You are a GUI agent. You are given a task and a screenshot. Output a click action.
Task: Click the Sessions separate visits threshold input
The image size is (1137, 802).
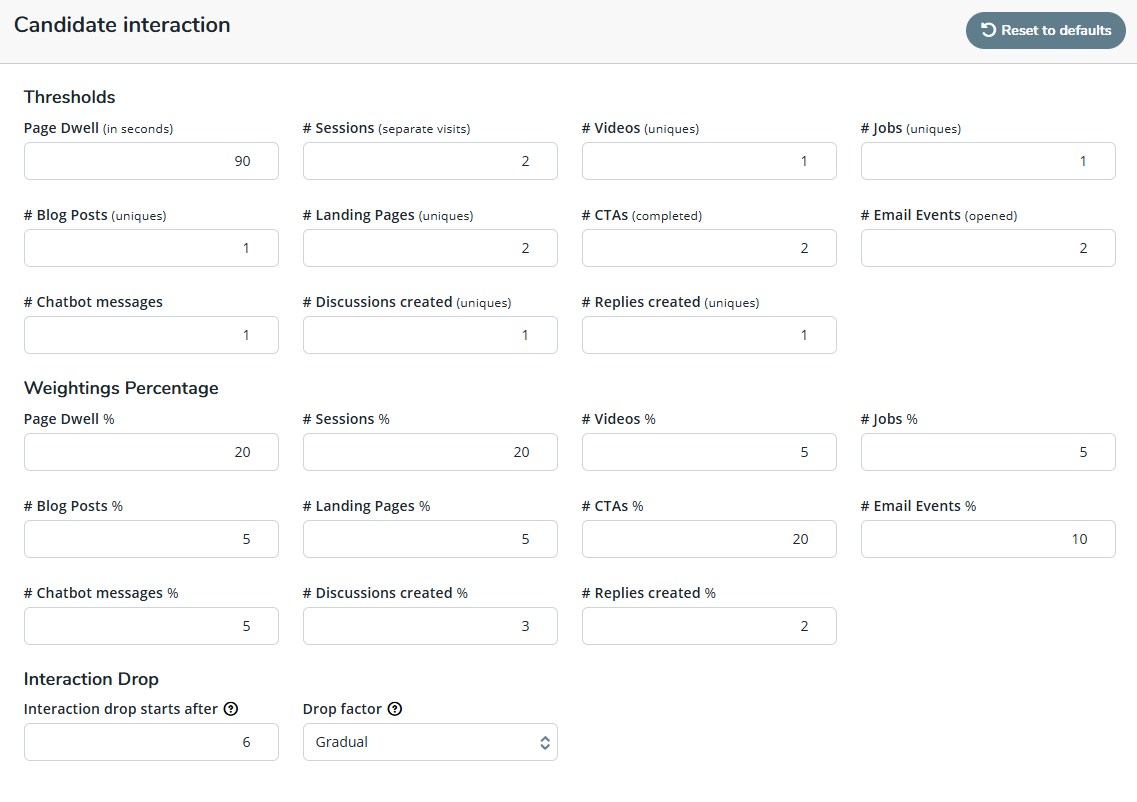point(430,161)
